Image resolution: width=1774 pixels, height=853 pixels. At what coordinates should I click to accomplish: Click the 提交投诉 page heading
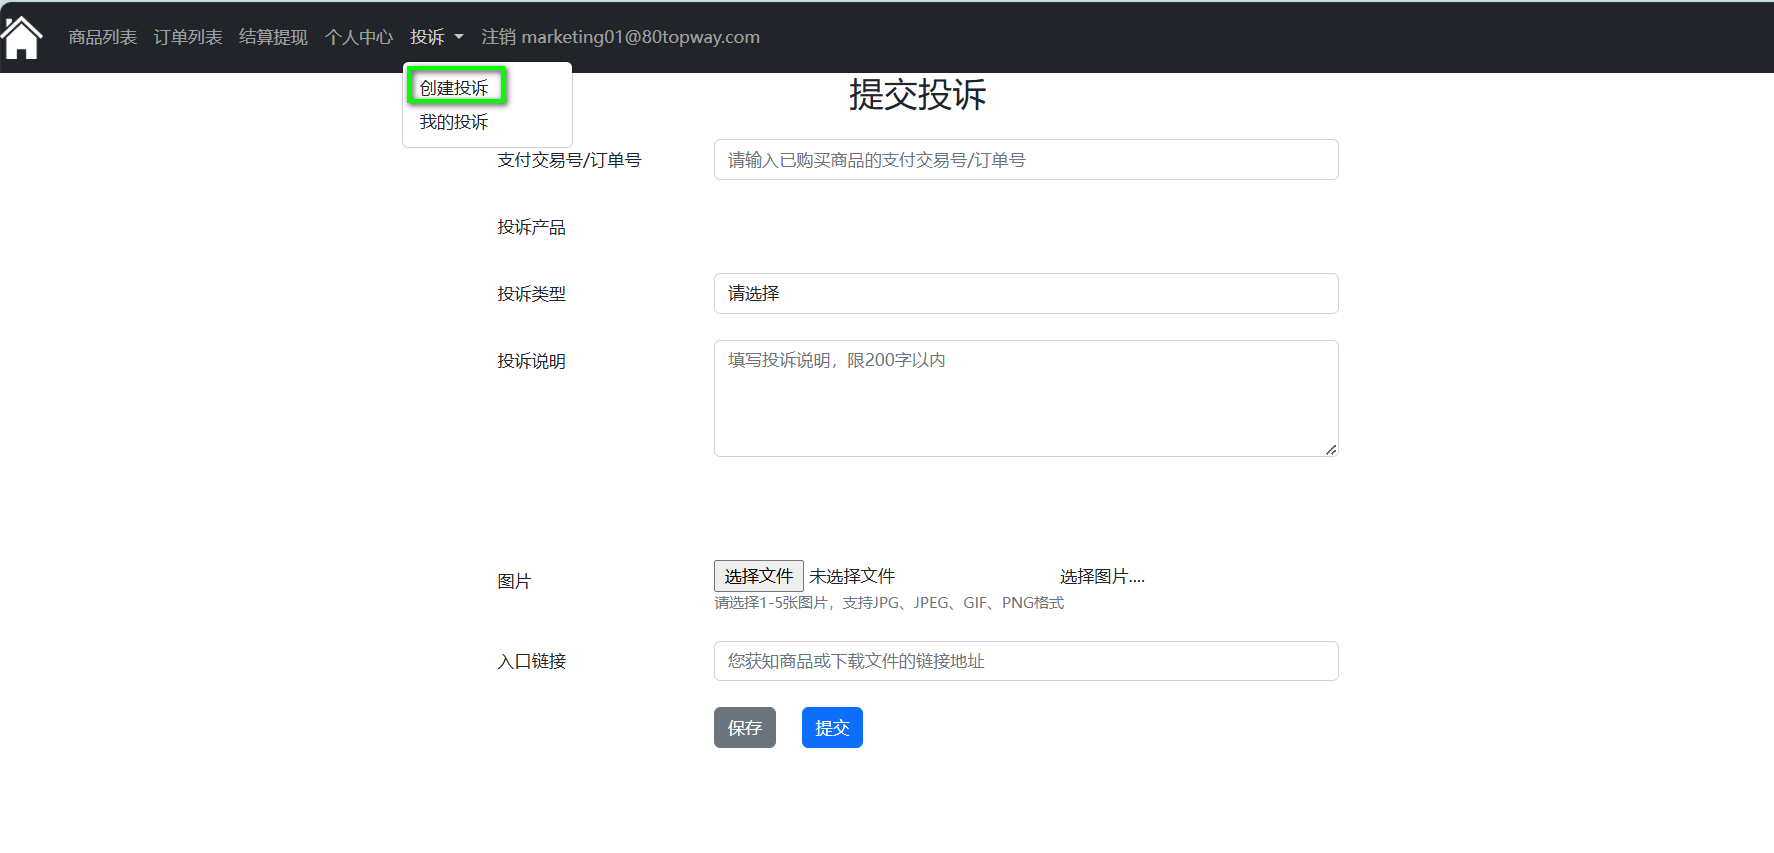pos(917,95)
